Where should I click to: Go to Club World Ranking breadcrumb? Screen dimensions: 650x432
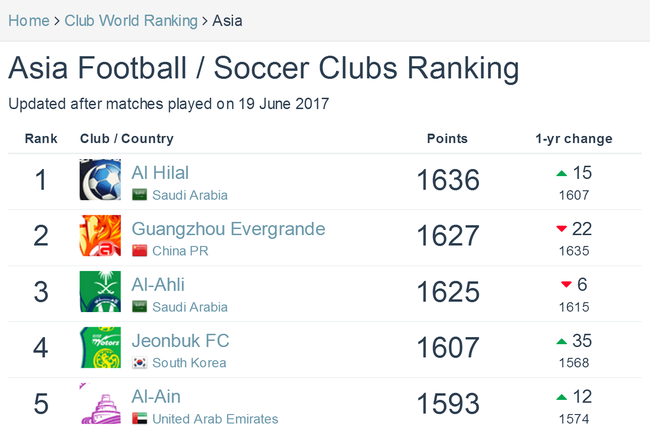click(131, 21)
